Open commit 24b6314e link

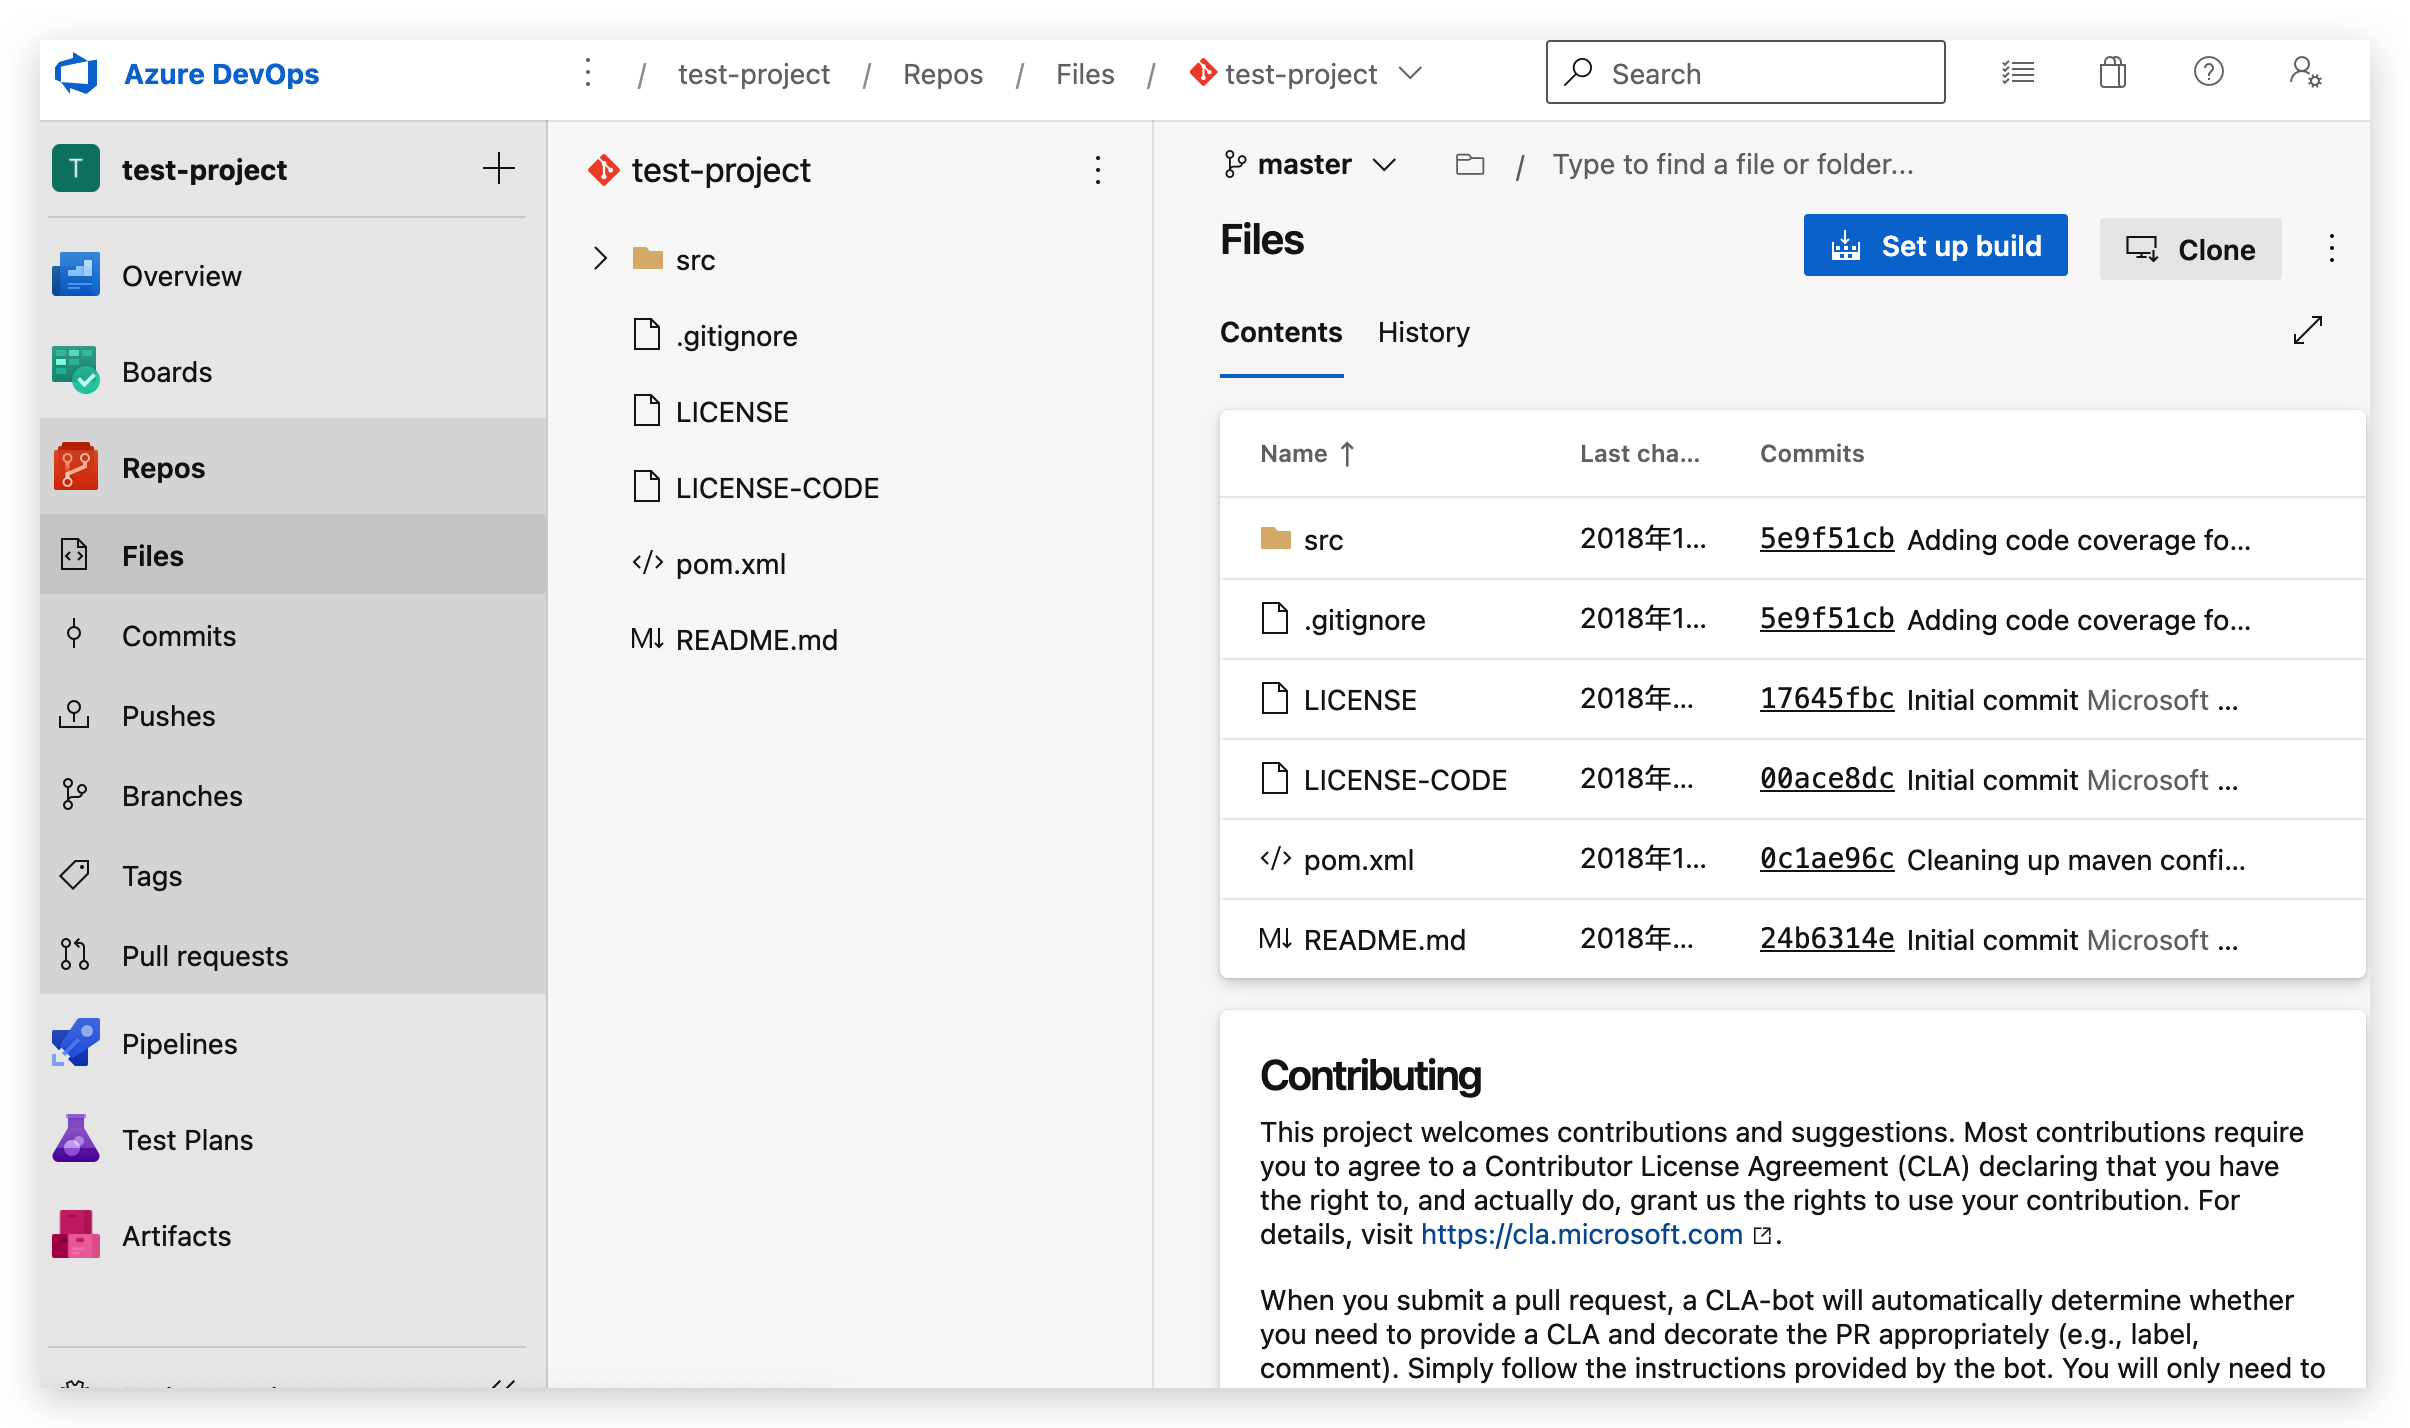pos(1827,938)
